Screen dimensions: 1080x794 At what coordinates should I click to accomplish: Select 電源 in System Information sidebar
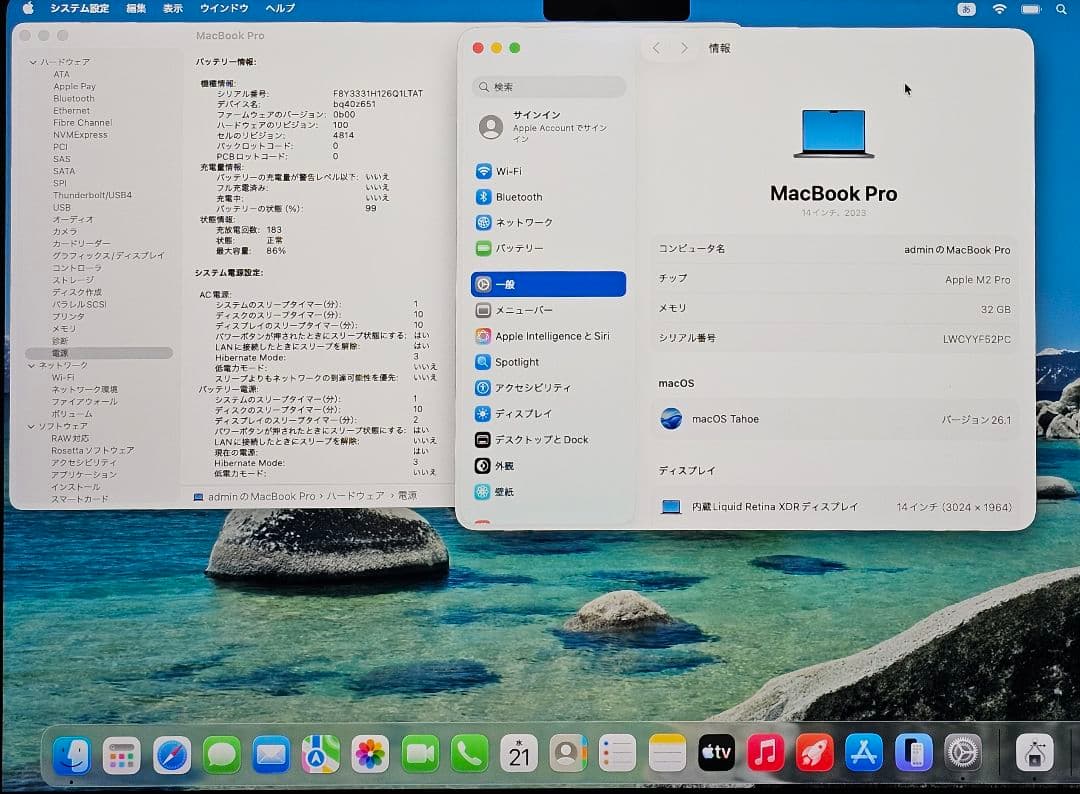(98, 353)
